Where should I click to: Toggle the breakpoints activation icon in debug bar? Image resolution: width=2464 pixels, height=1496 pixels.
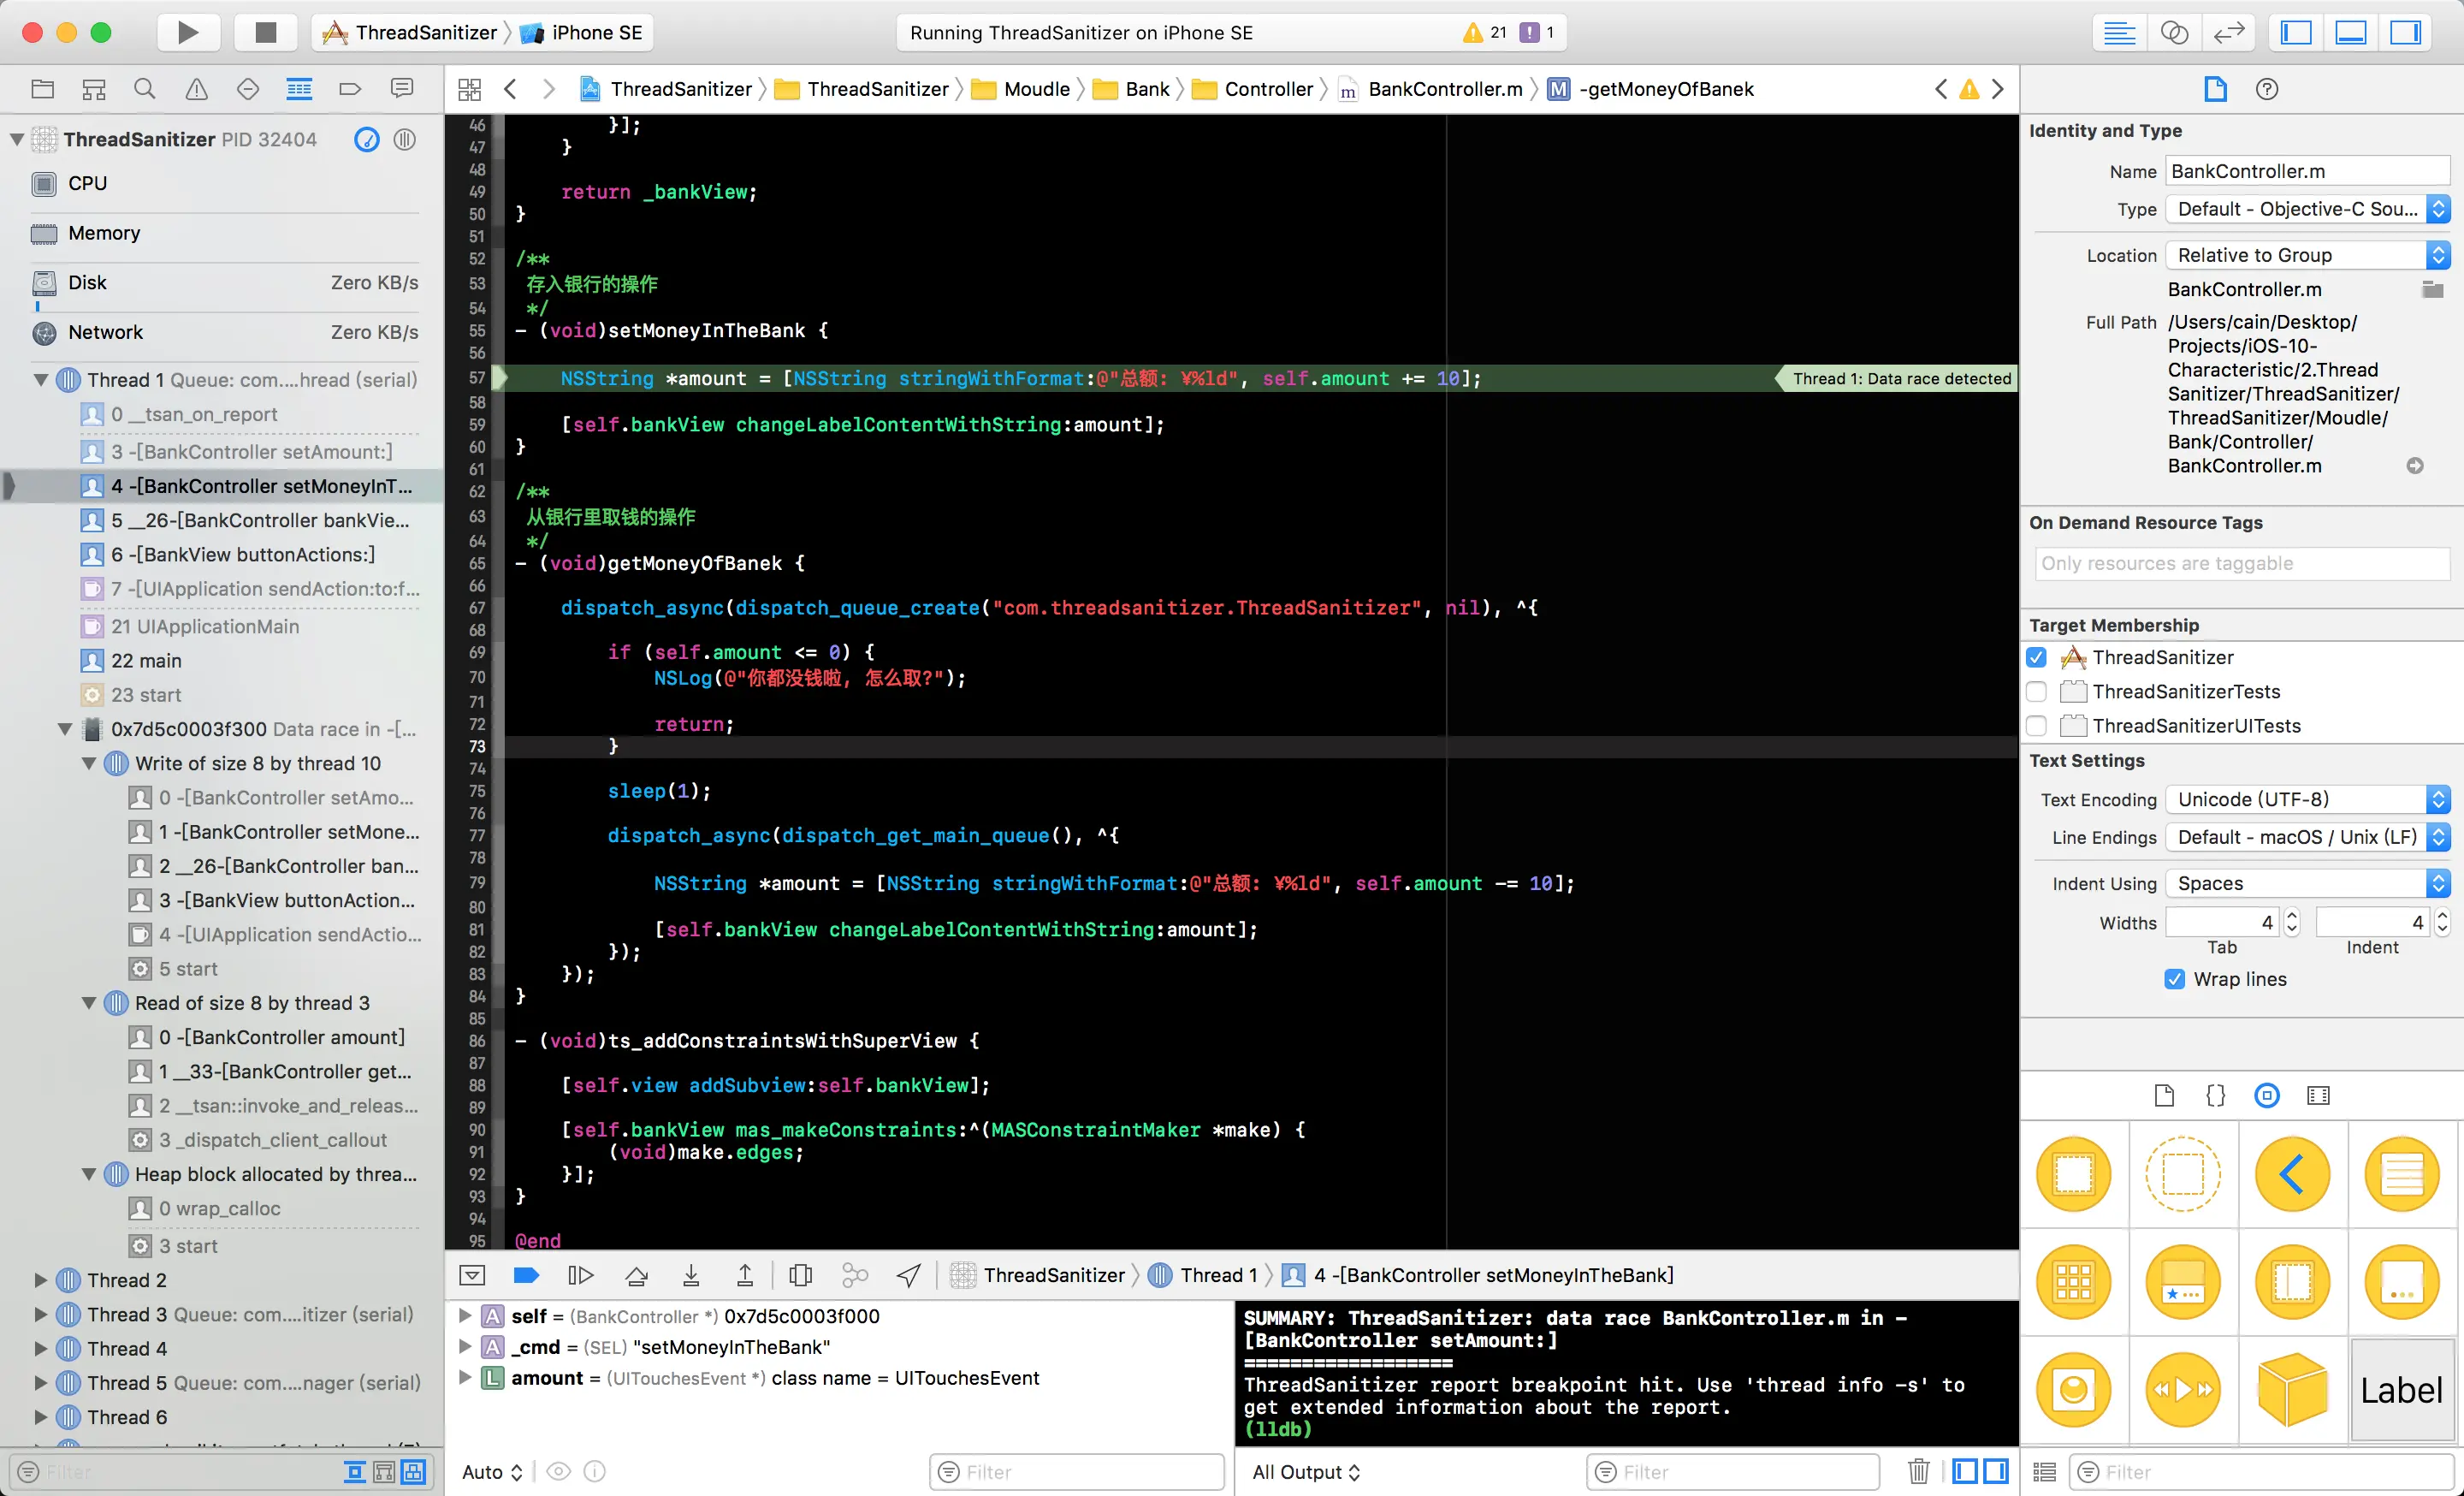tap(526, 1275)
